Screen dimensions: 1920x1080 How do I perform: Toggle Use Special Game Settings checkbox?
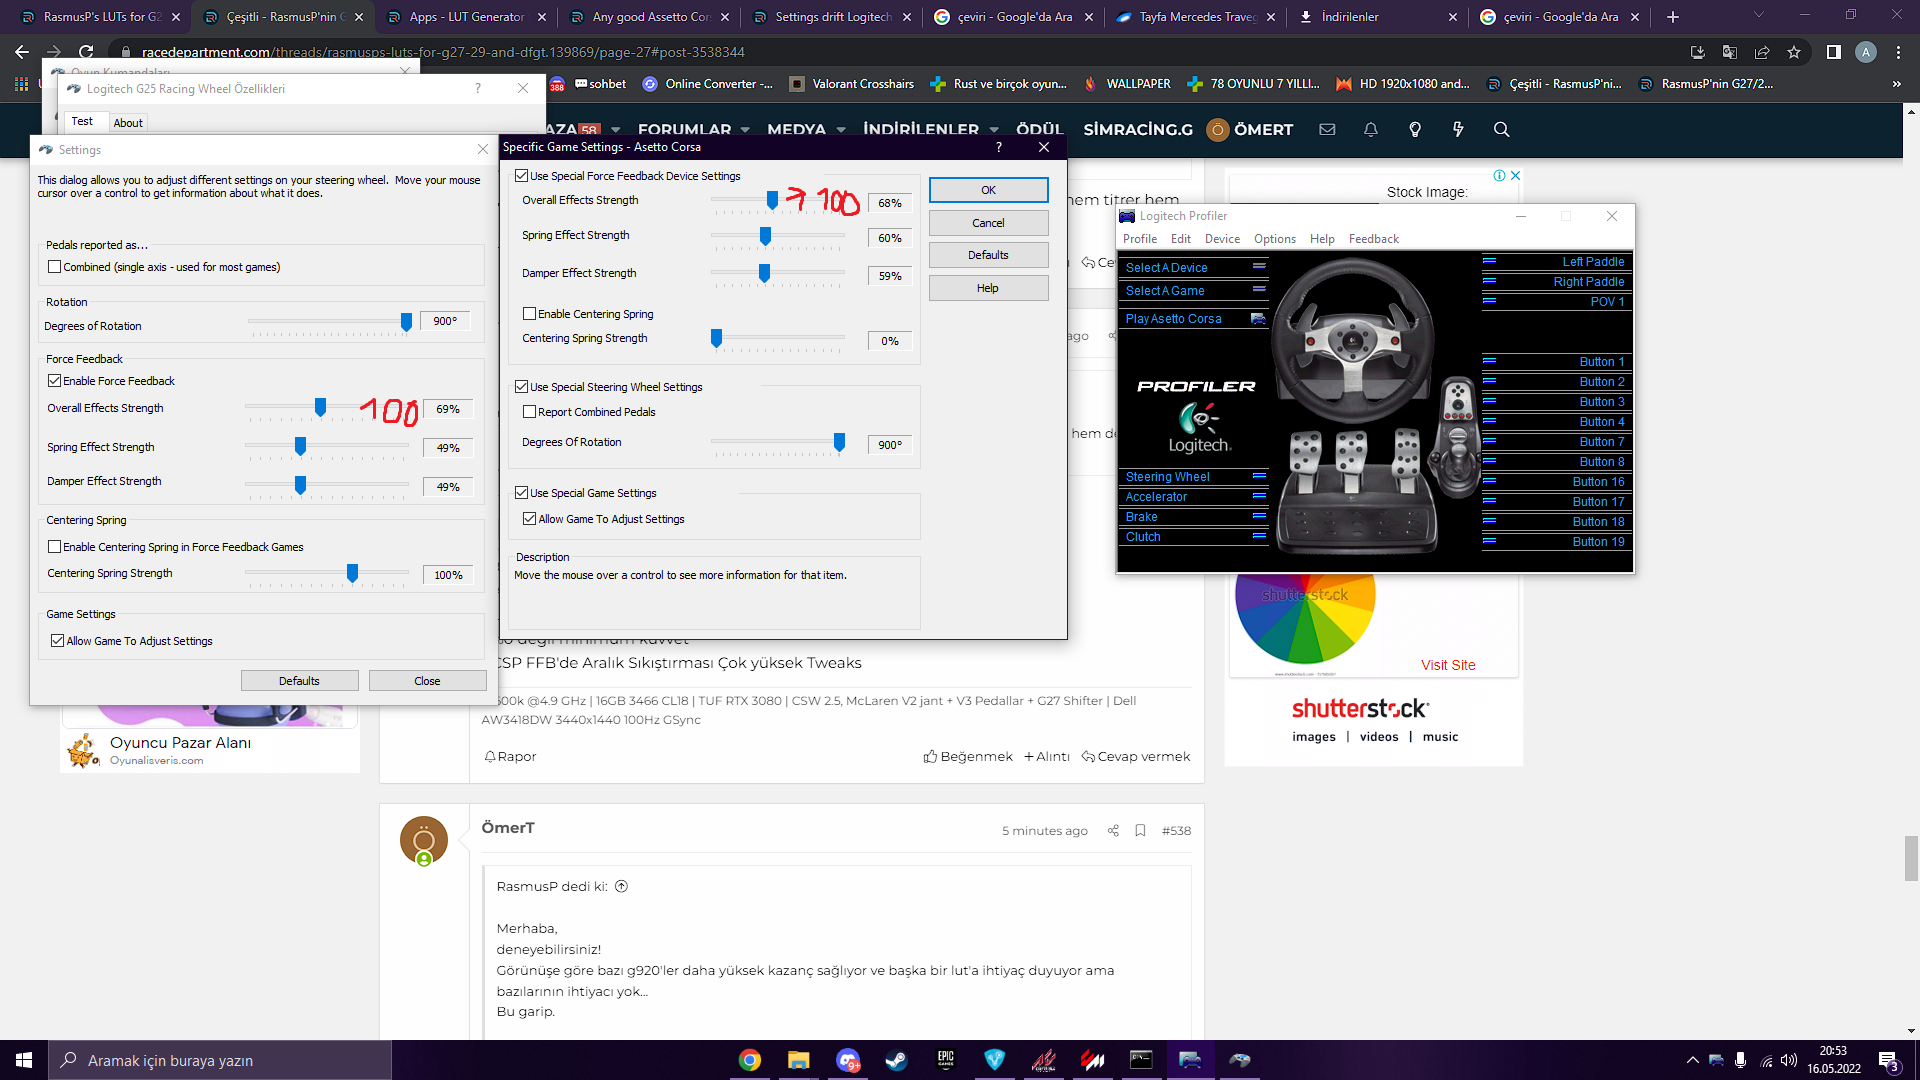click(x=522, y=493)
